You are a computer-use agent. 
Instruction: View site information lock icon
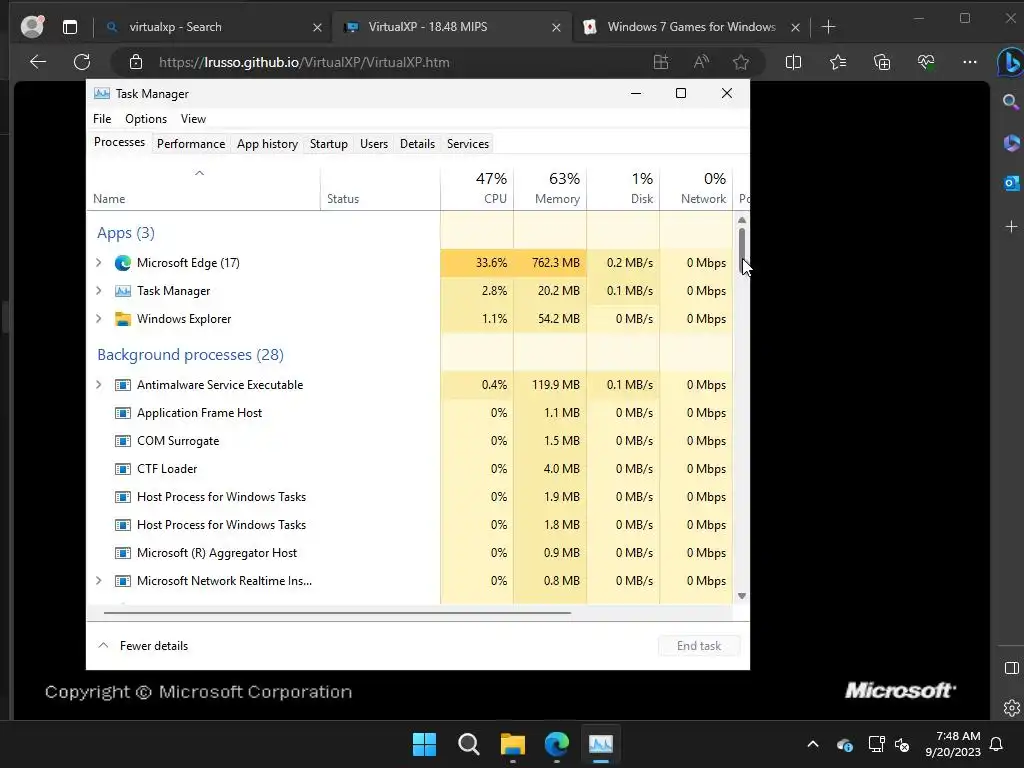[136, 62]
